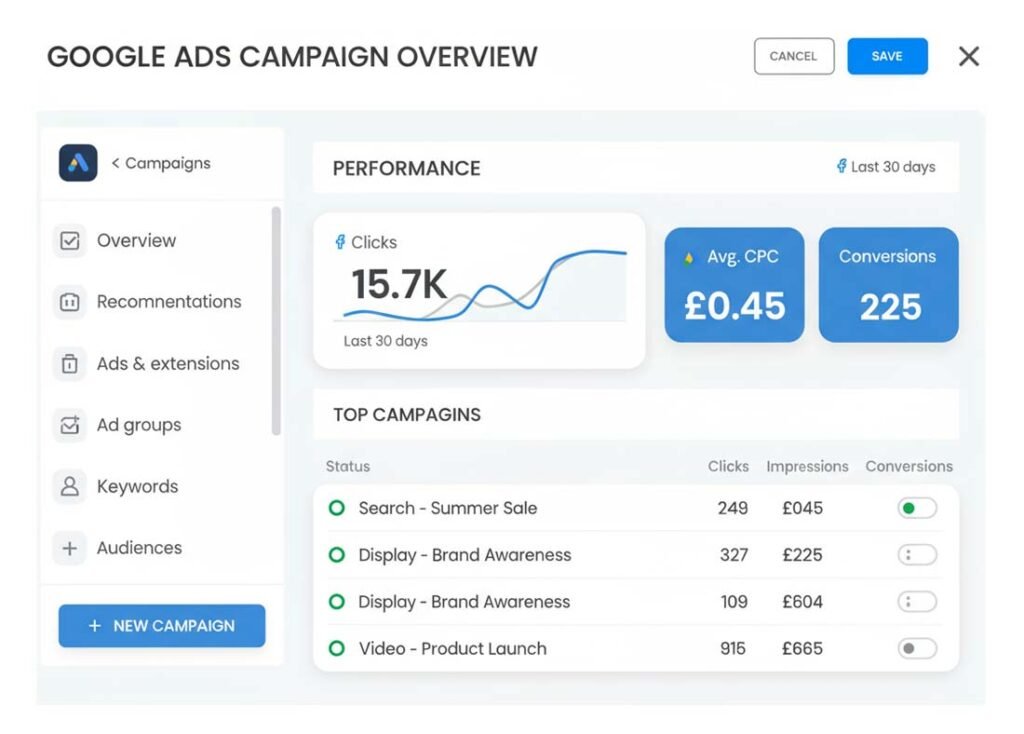Open Ads & extensions icon
Image resolution: width=1024 pixels, height=734 pixels.
point(70,364)
